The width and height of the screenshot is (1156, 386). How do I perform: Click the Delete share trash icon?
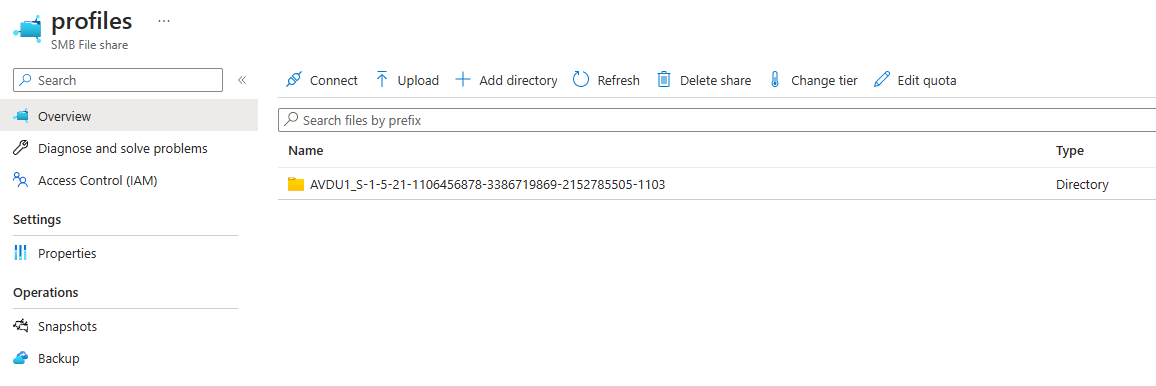pos(664,80)
